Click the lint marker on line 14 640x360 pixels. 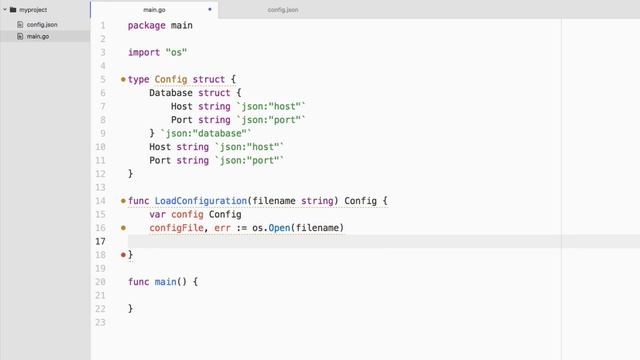pos(123,201)
